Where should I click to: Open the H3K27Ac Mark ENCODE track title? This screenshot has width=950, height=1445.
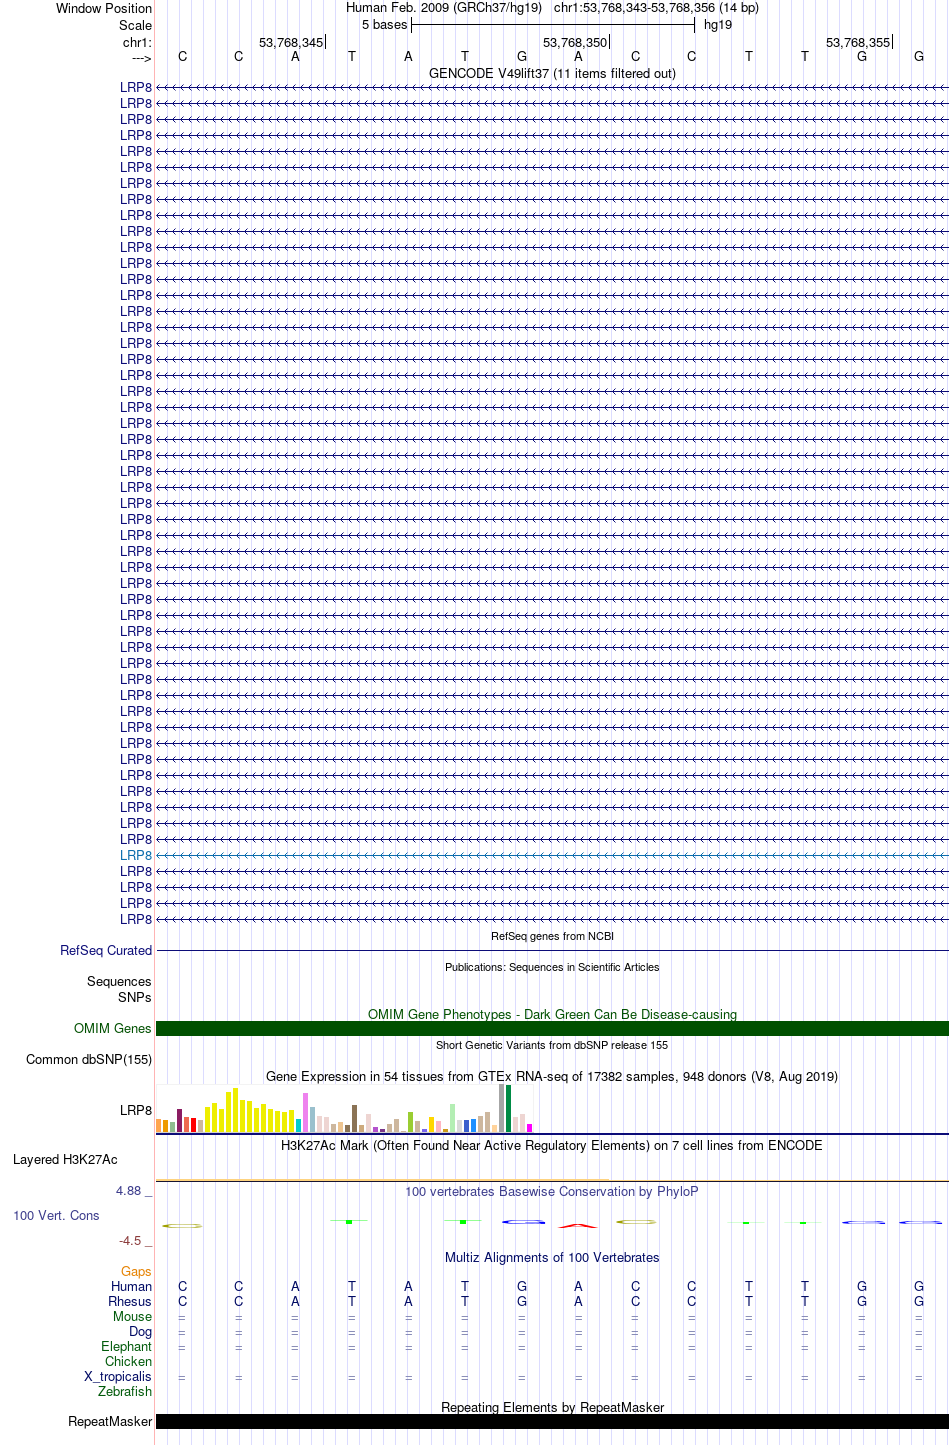(552, 1146)
